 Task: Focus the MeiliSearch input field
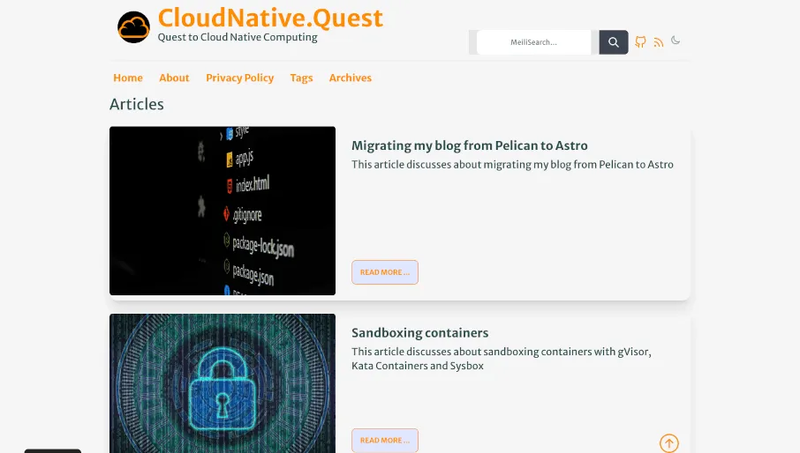(534, 42)
